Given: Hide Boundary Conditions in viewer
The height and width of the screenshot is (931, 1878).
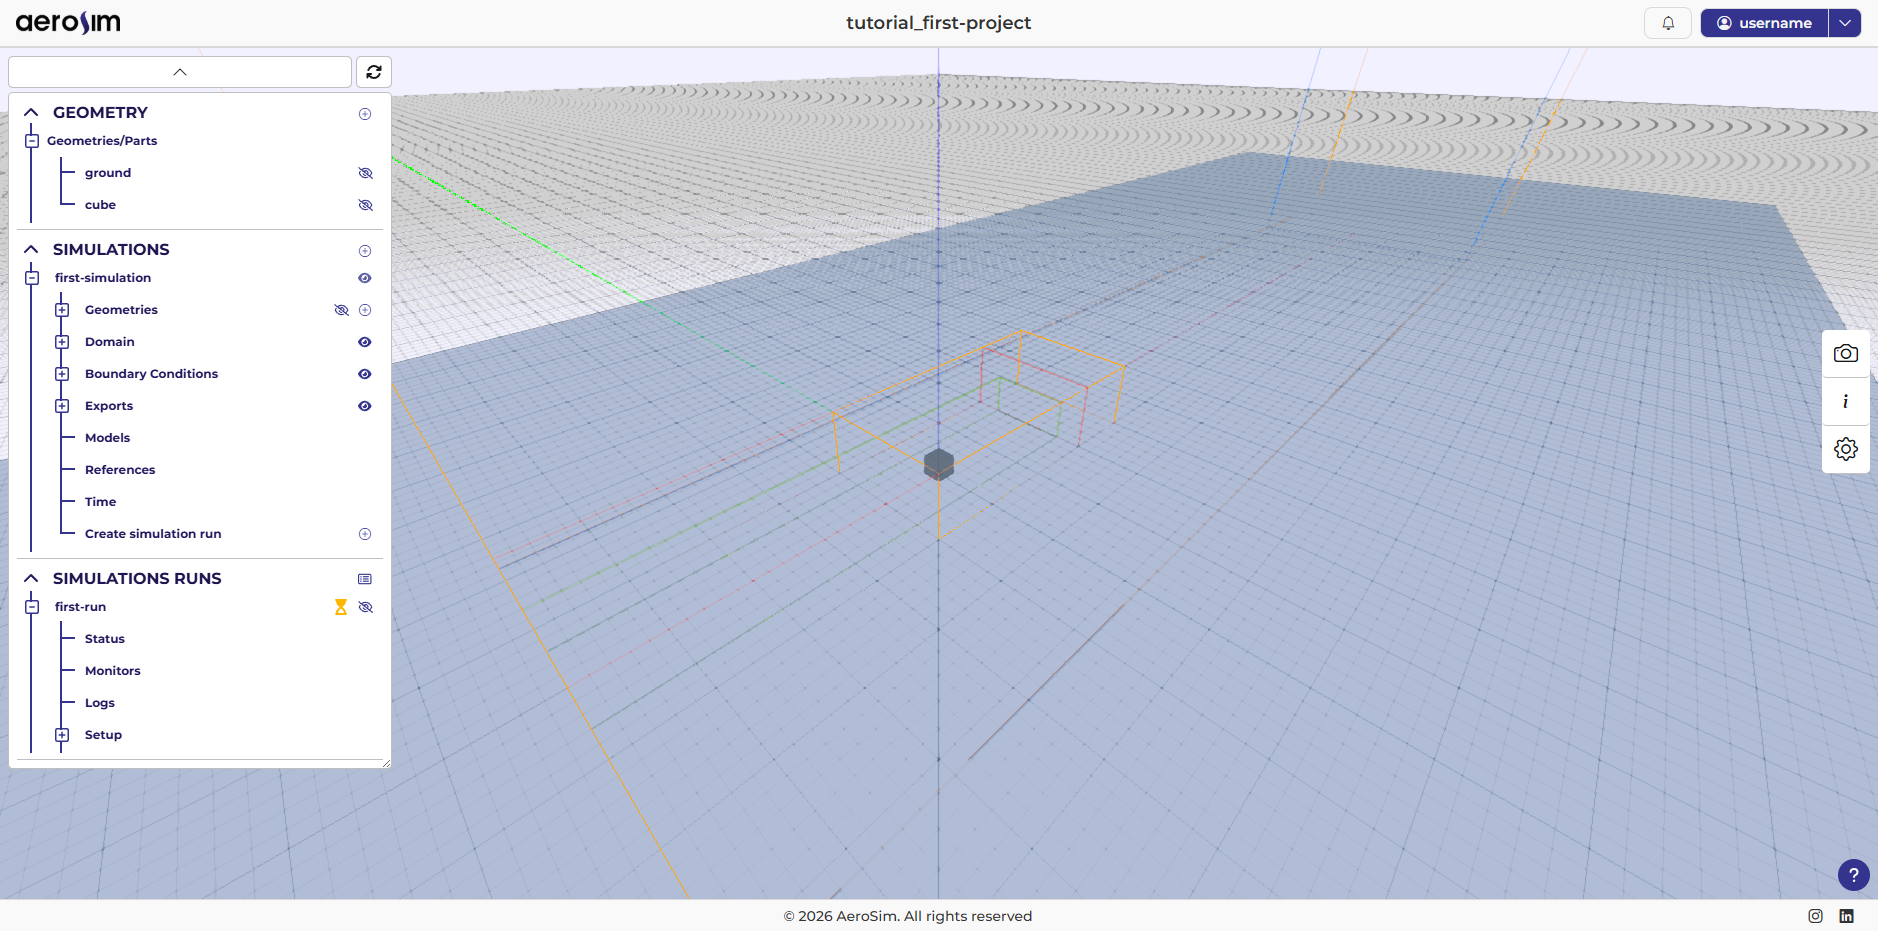Looking at the screenshot, I should (365, 374).
